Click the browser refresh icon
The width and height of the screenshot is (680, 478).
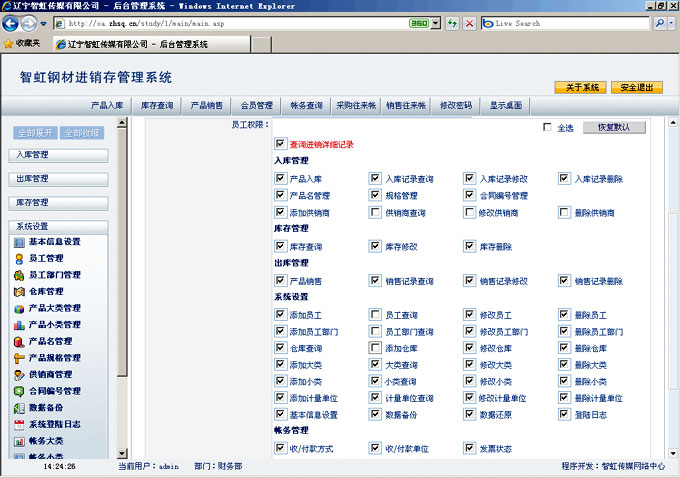tap(451, 22)
